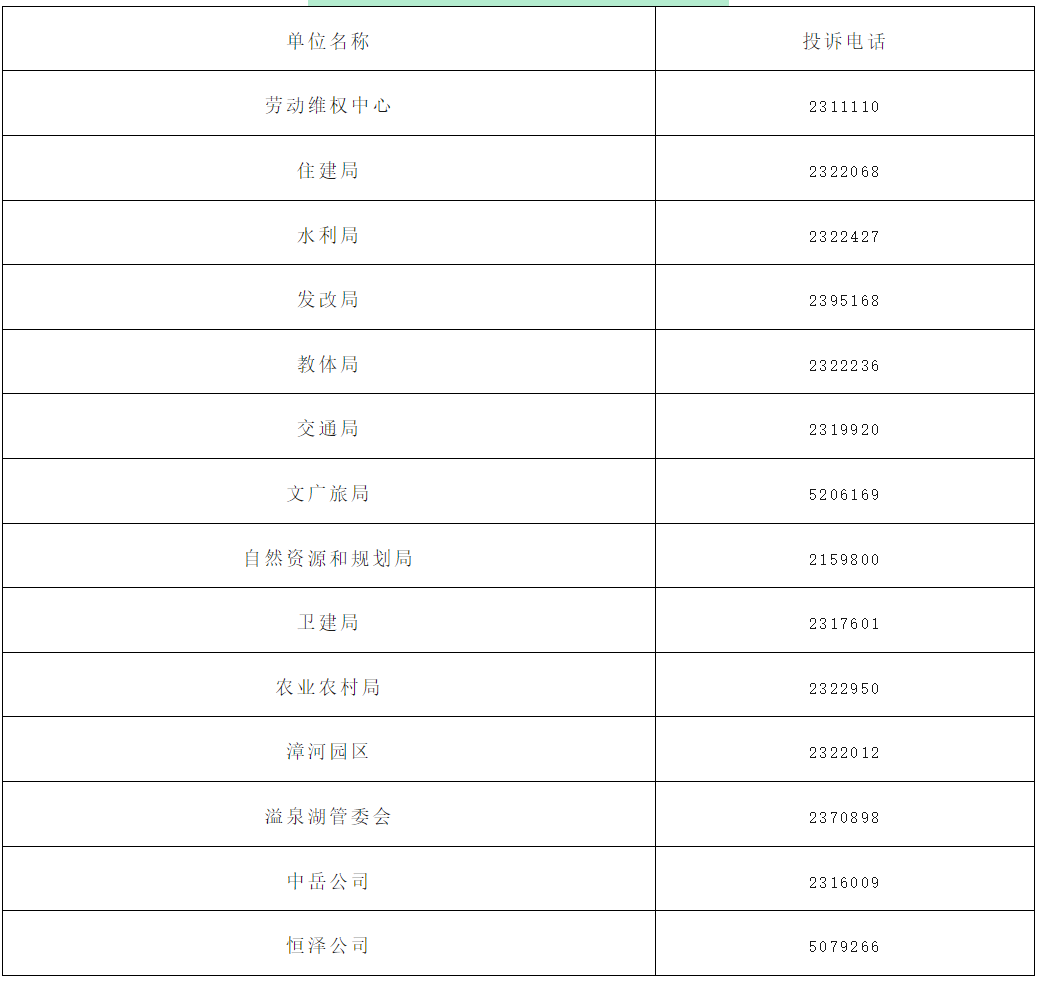The height and width of the screenshot is (985, 1043).
Task: Select the 发改局 cell
Action: click(x=328, y=299)
